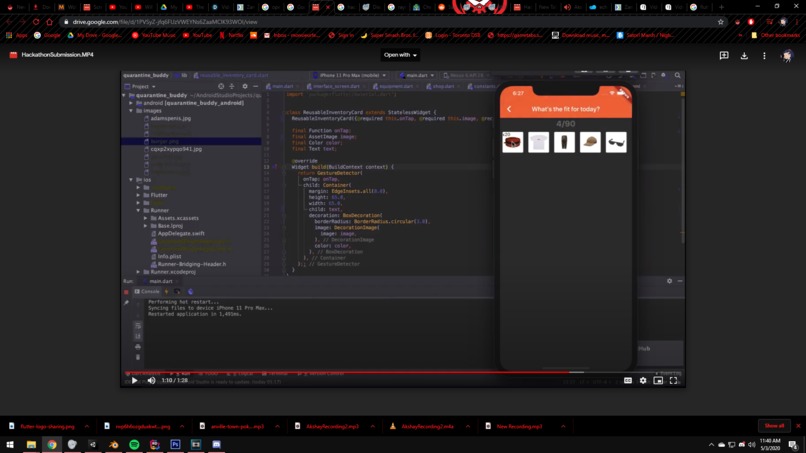This screenshot has height=453, width=806.
Task: Click 'Show all' downloads button
Action: 774,426
